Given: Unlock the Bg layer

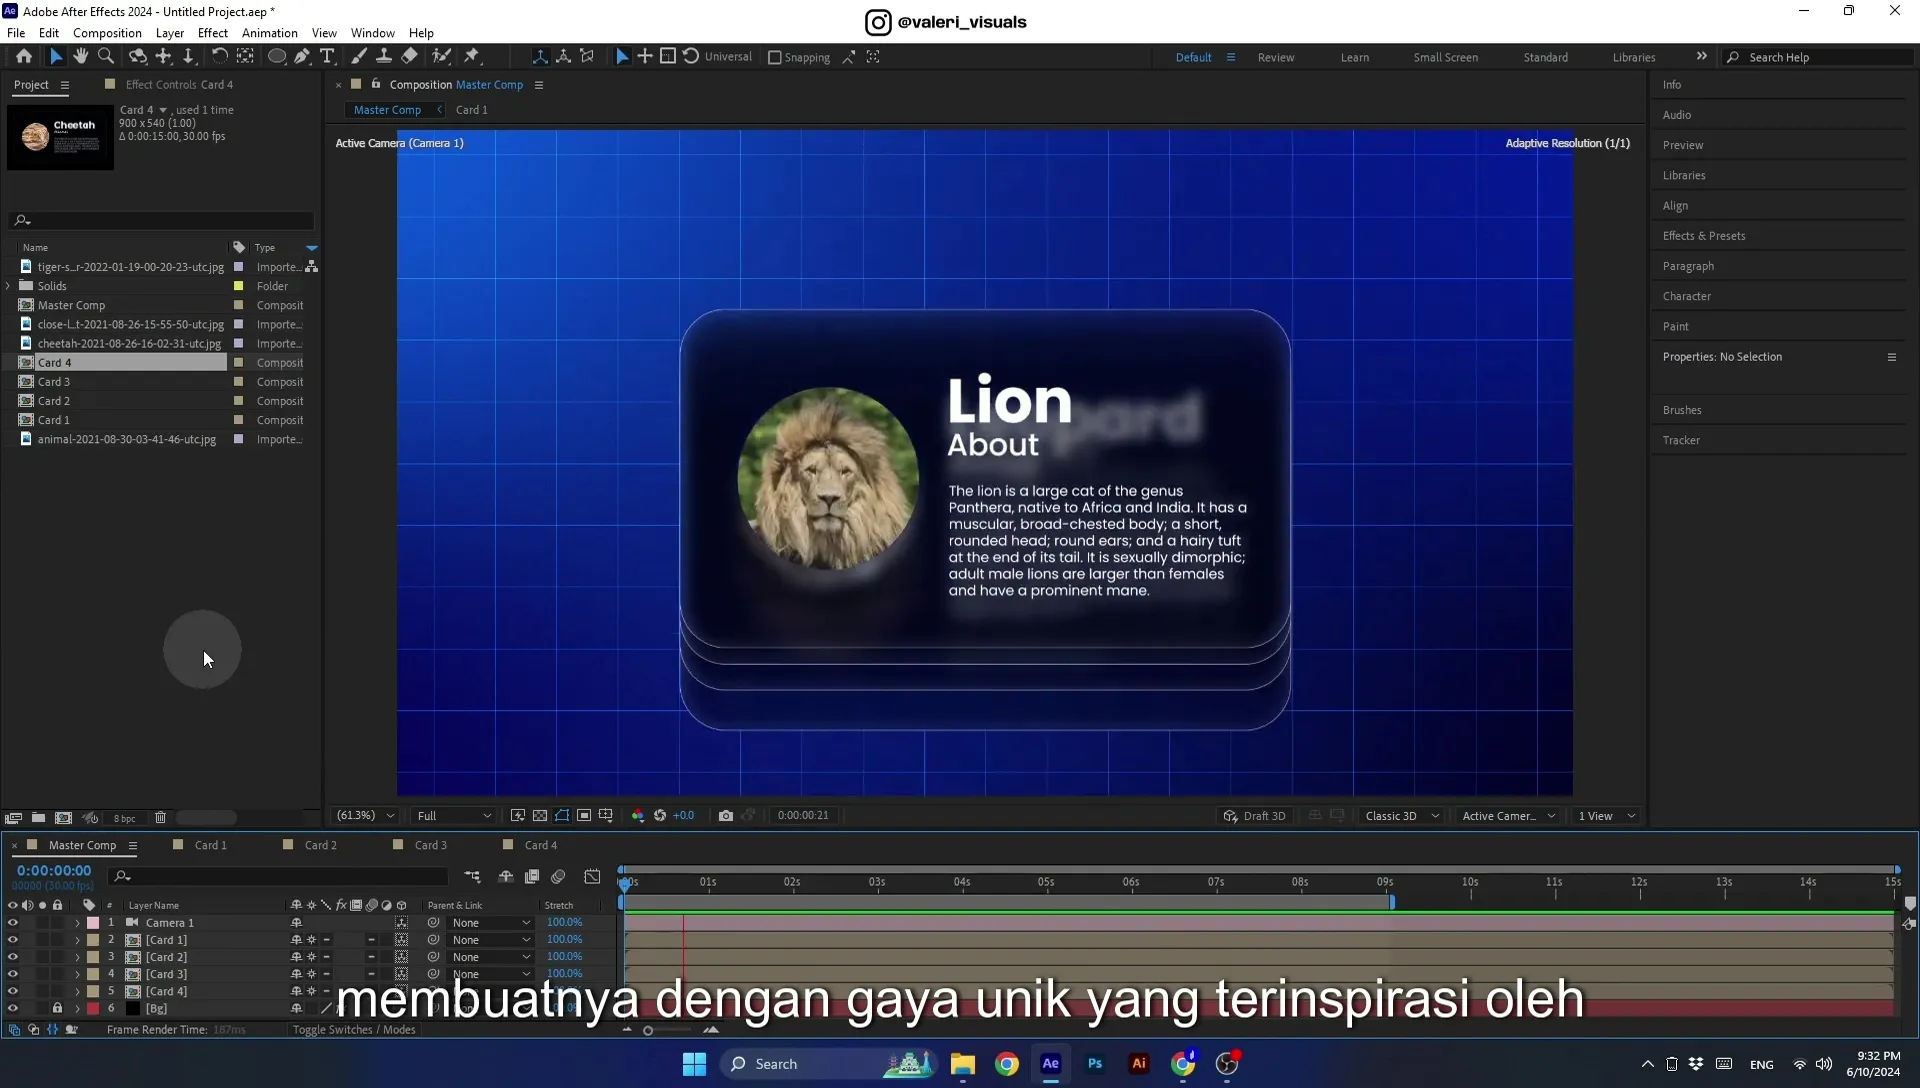Looking at the screenshot, I should pyautogui.click(x=57, y=1008).
